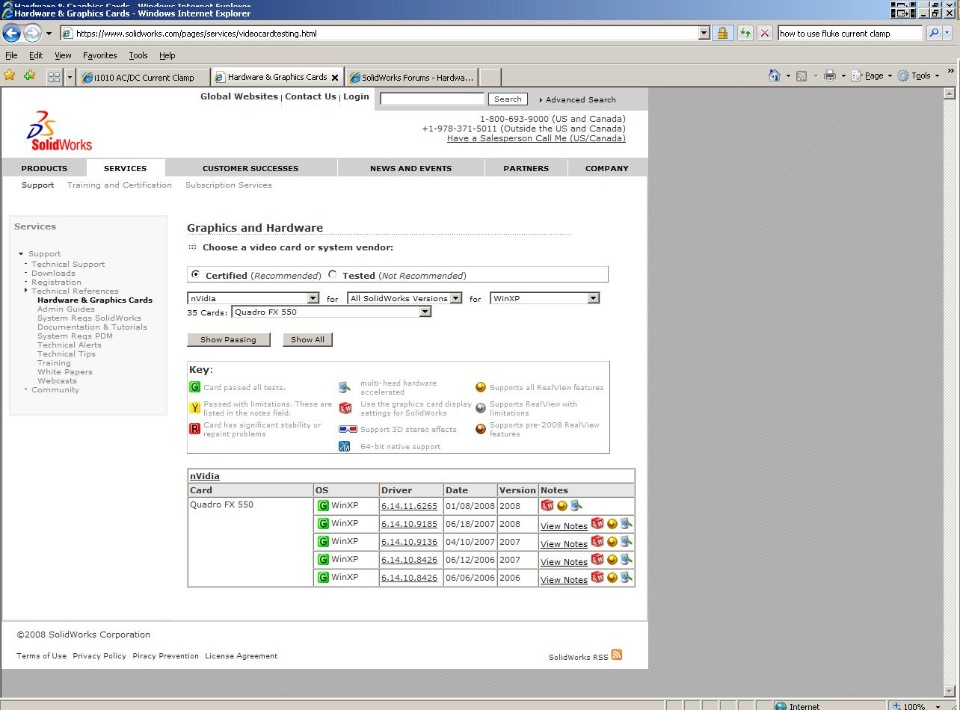Viewport: 960px width, 710px height.
Task: Click green G icon in driver 6.14.11.6265 row
Action: [323, 506]
